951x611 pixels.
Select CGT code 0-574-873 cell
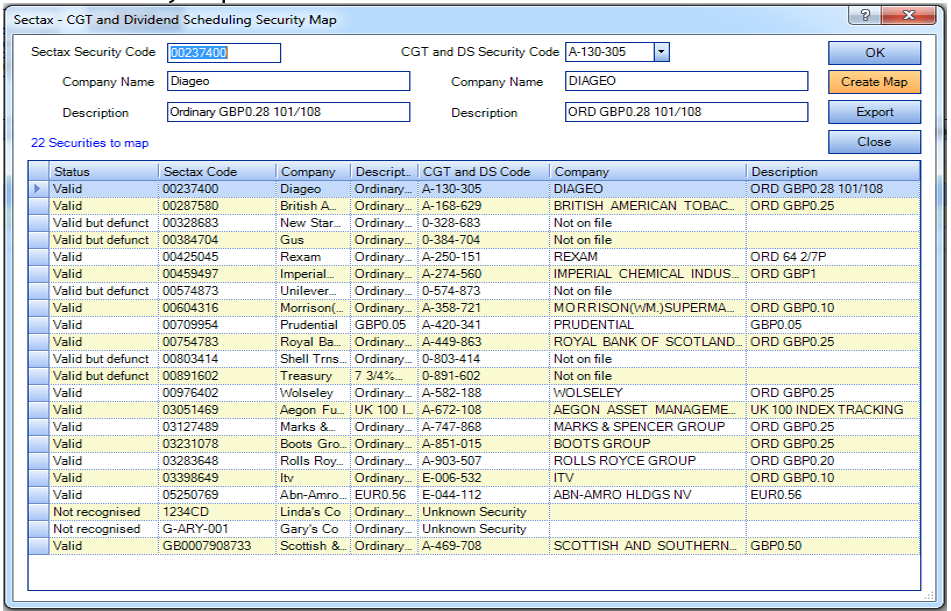tap(484, 291)
